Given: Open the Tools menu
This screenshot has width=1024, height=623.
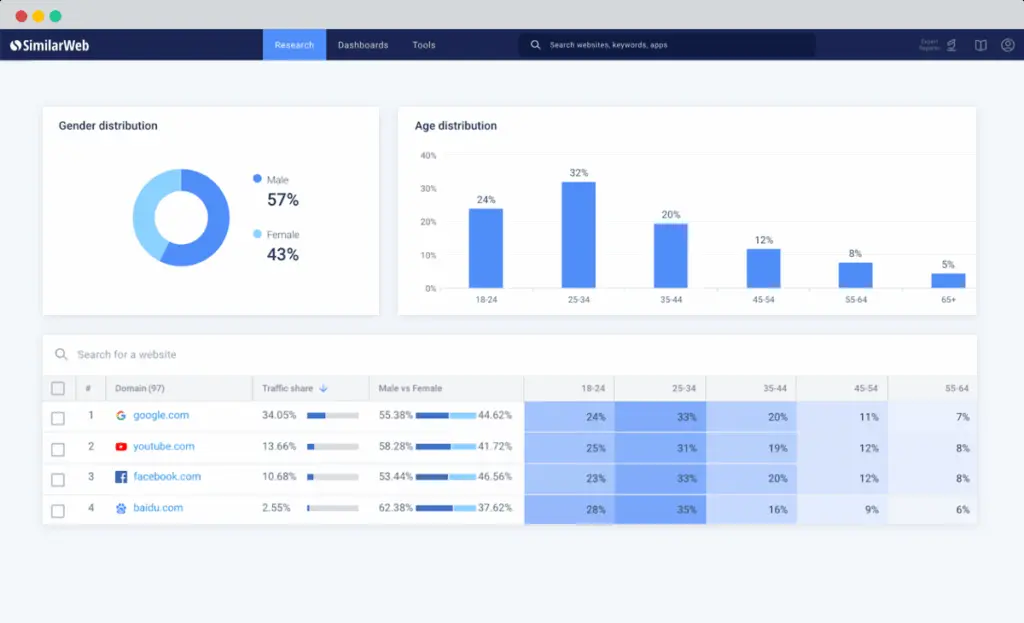Looking at the screenshot, I should tap(424, 45).
